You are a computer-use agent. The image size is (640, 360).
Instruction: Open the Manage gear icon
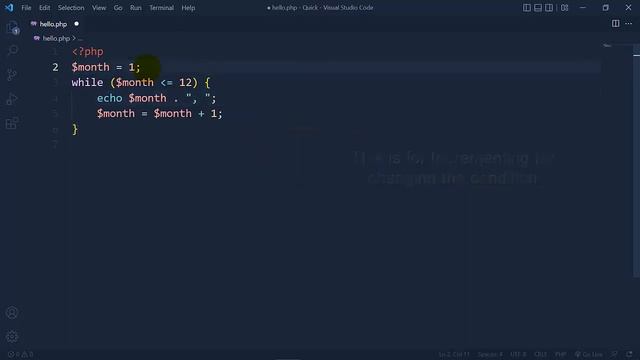(12, 336)
